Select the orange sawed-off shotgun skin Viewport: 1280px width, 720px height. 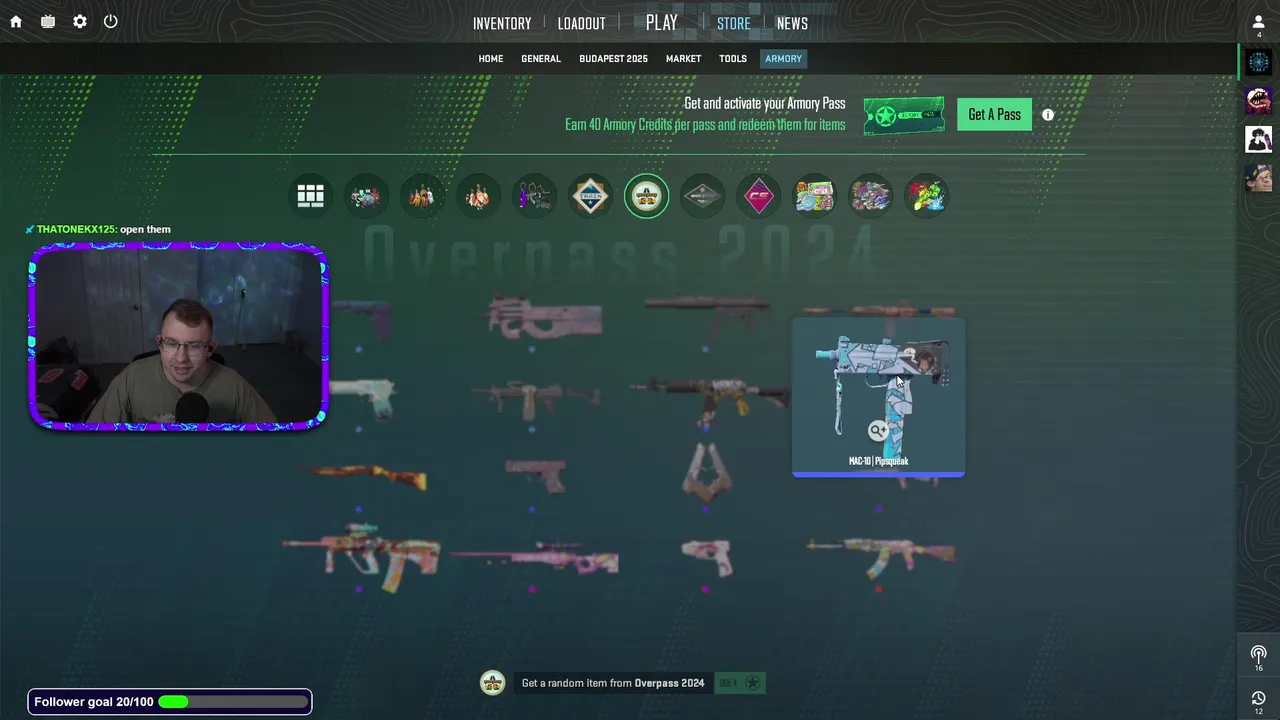pos(369,475)
